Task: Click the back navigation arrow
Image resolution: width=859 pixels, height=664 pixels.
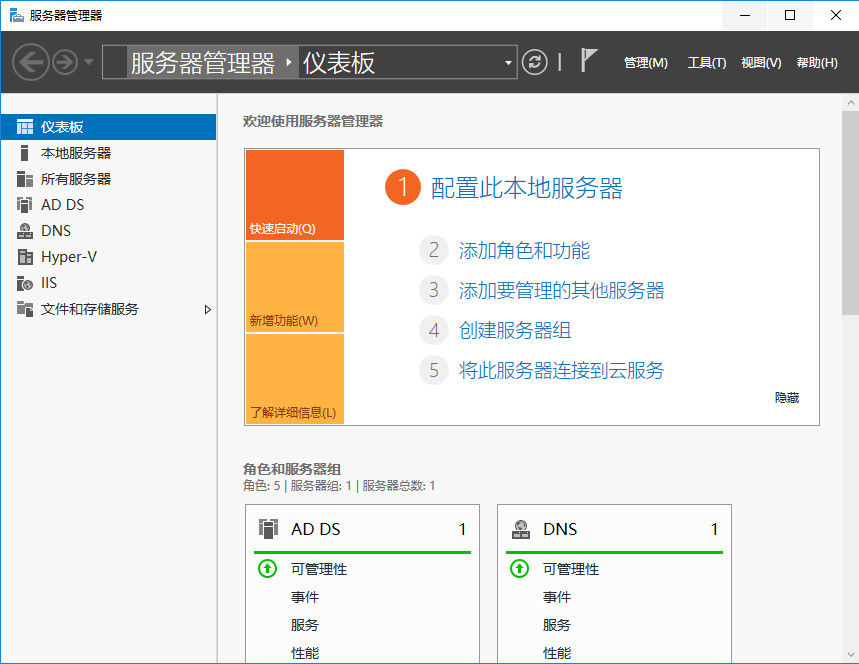Action: click(x=30, y=62)
